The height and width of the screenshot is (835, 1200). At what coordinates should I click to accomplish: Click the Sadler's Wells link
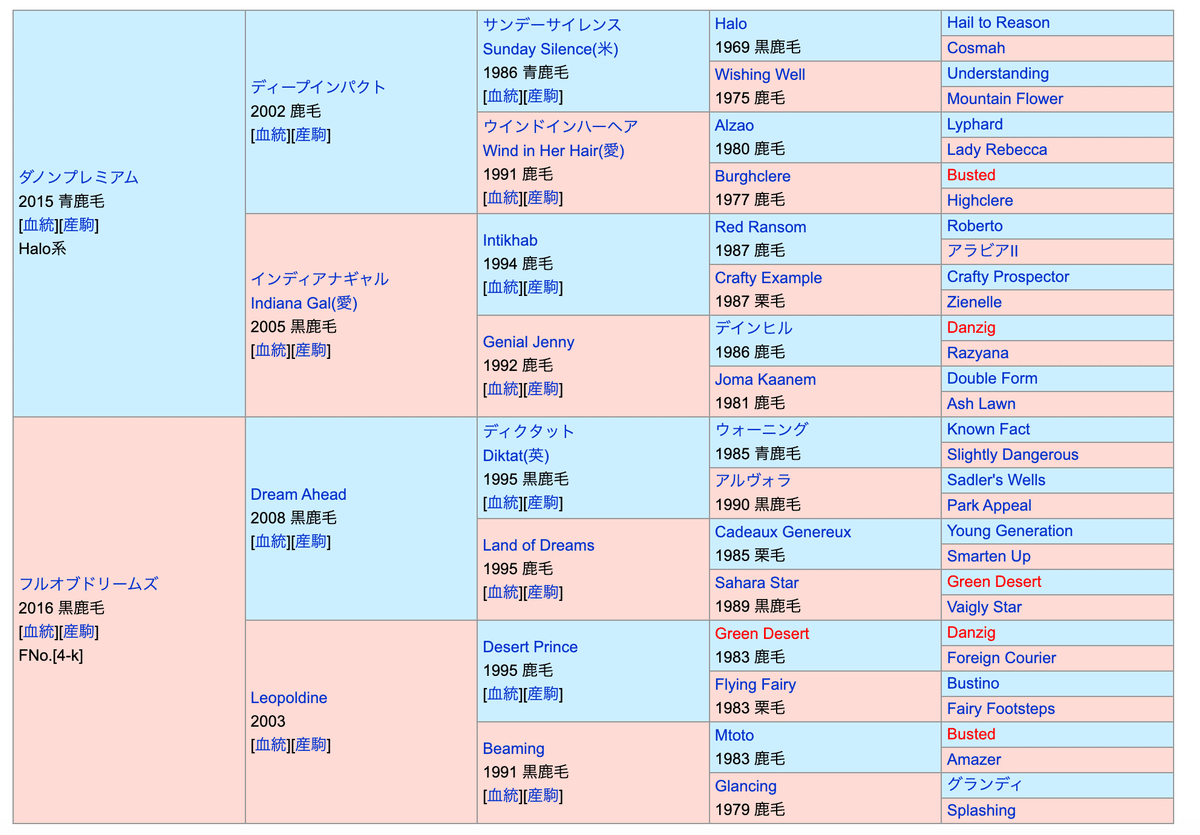point(996,480)
